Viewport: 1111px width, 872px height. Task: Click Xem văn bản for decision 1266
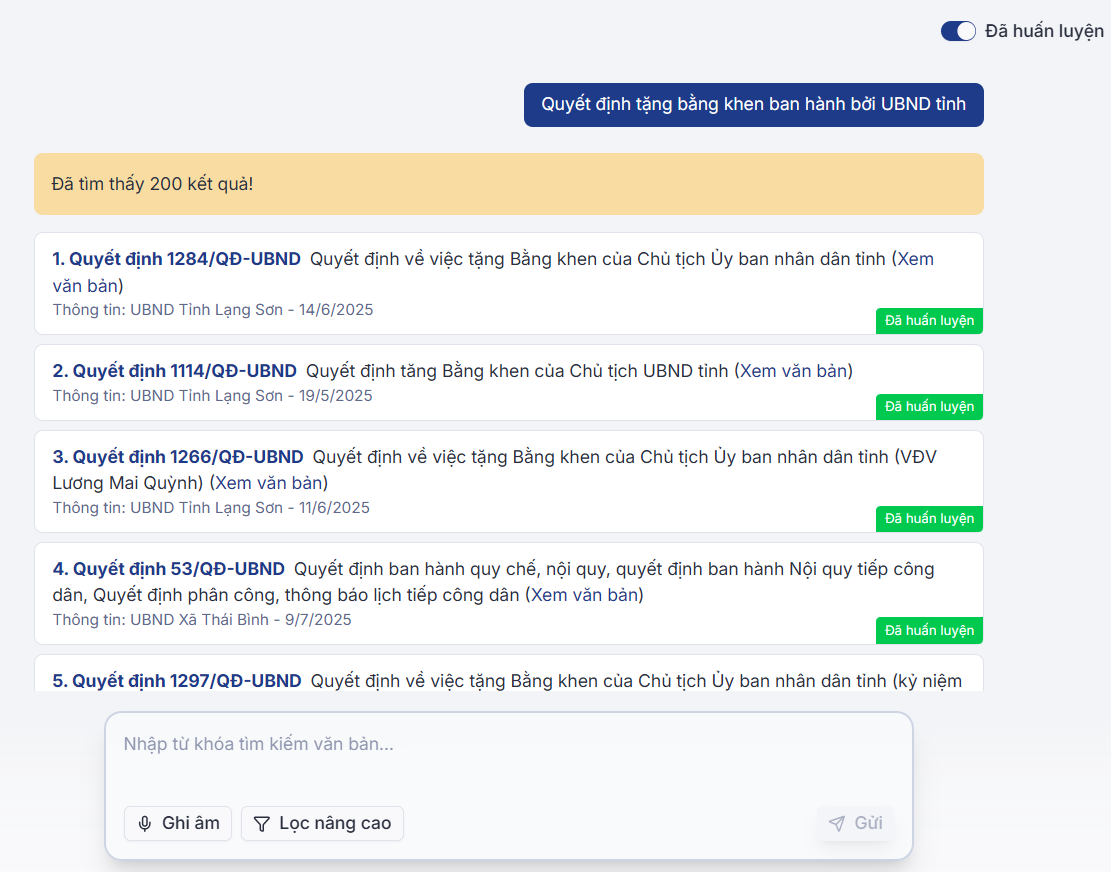coord(270,483)
